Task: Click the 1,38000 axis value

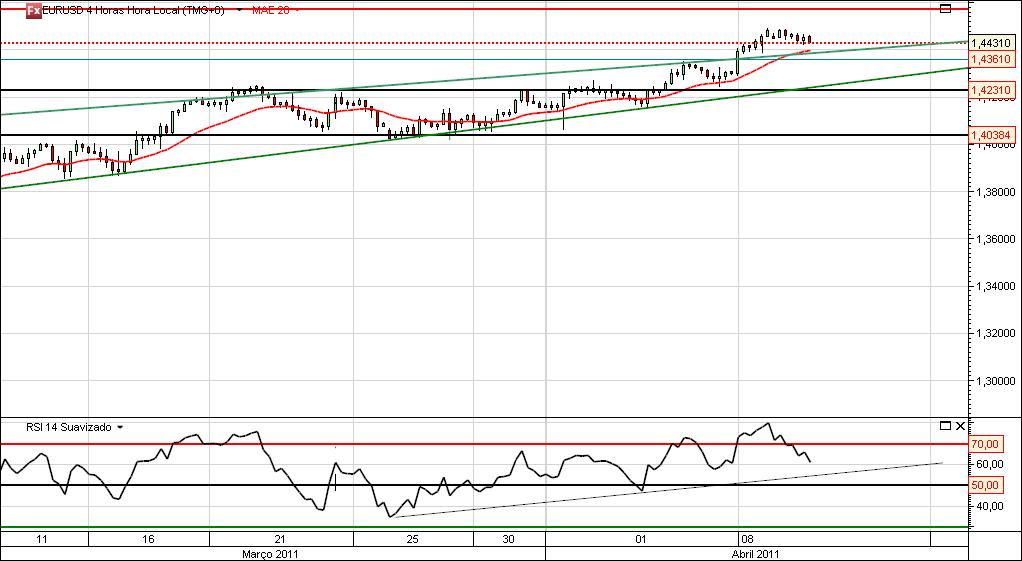Action: (x=995, y=192)
